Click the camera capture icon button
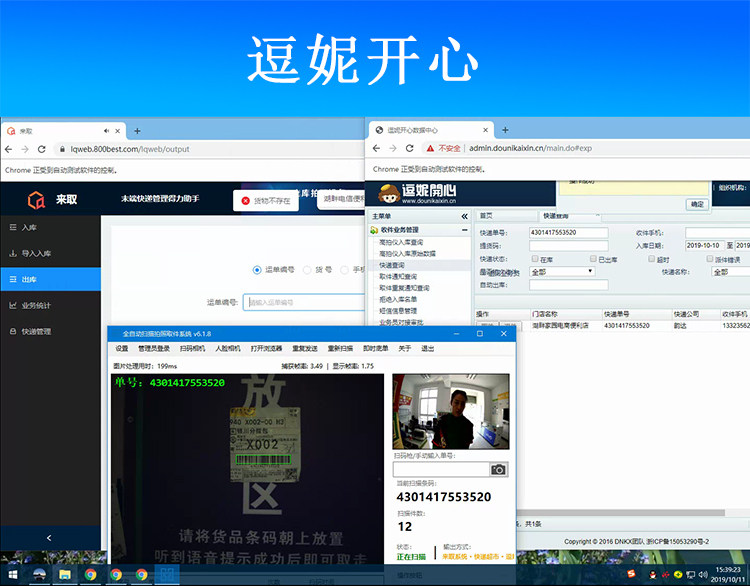 [x=498, y=470]
